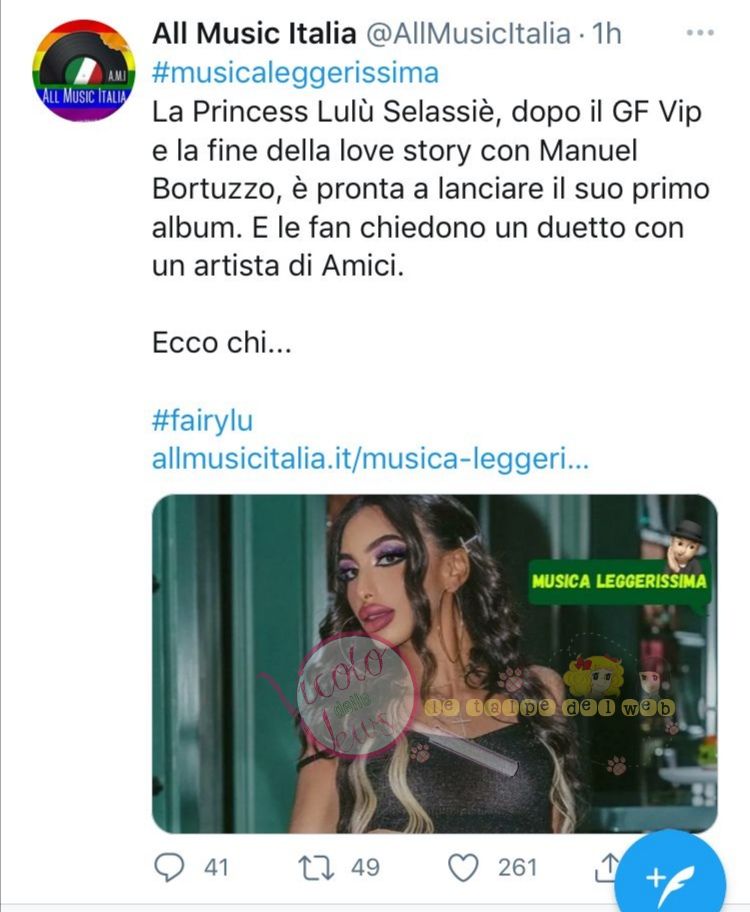Click the Musica Leggerissima green label in image
This screenshot has width=750, height=912.
[x=619, y=581]
